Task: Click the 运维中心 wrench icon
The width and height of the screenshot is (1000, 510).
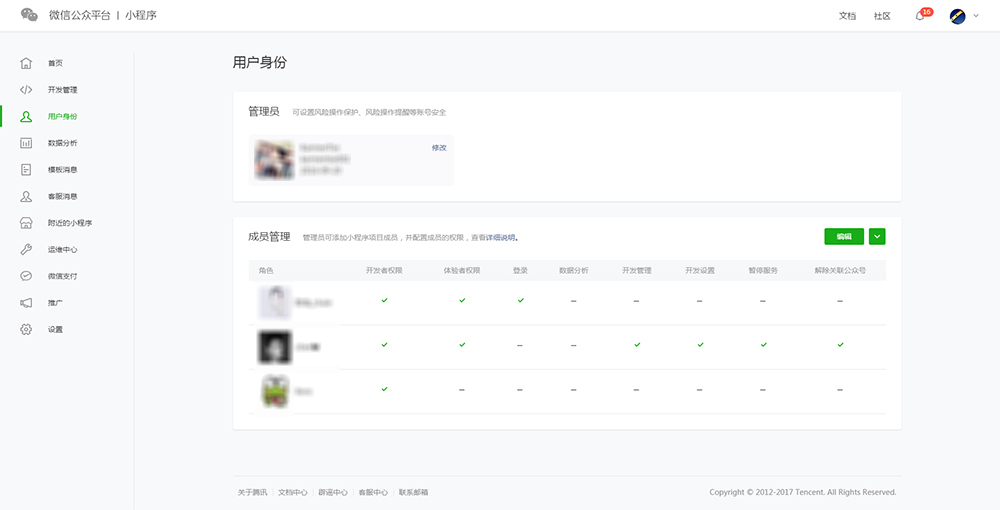Action: pos(26,249)
